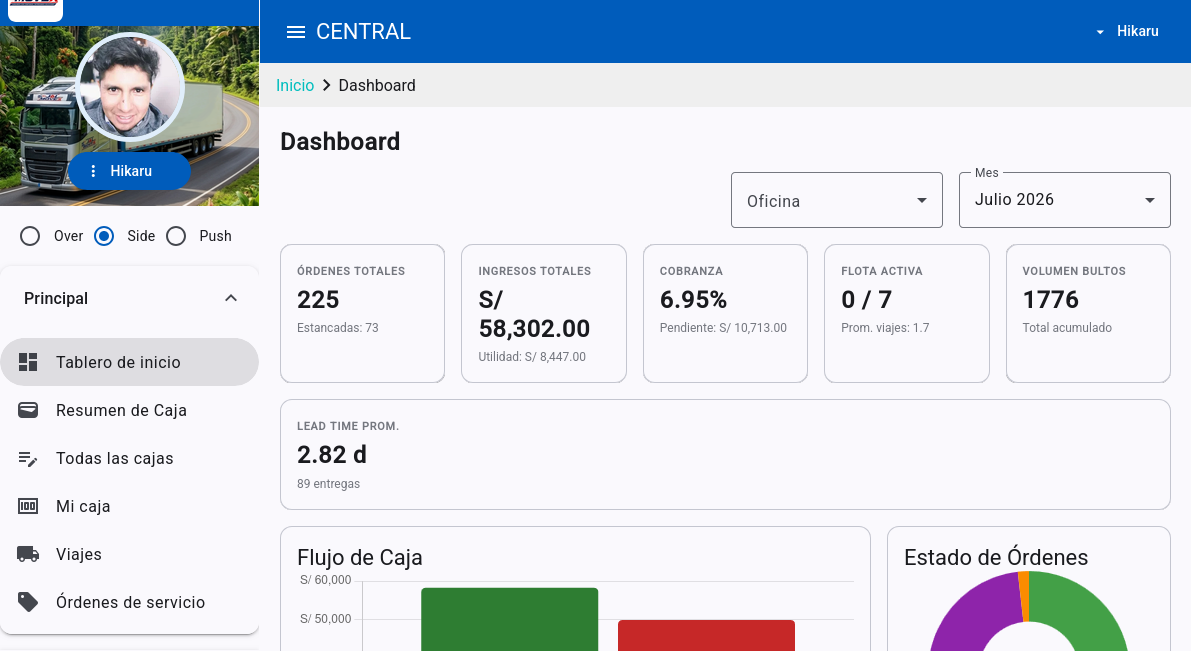Select the Over radio button

[x=30, y=236]
